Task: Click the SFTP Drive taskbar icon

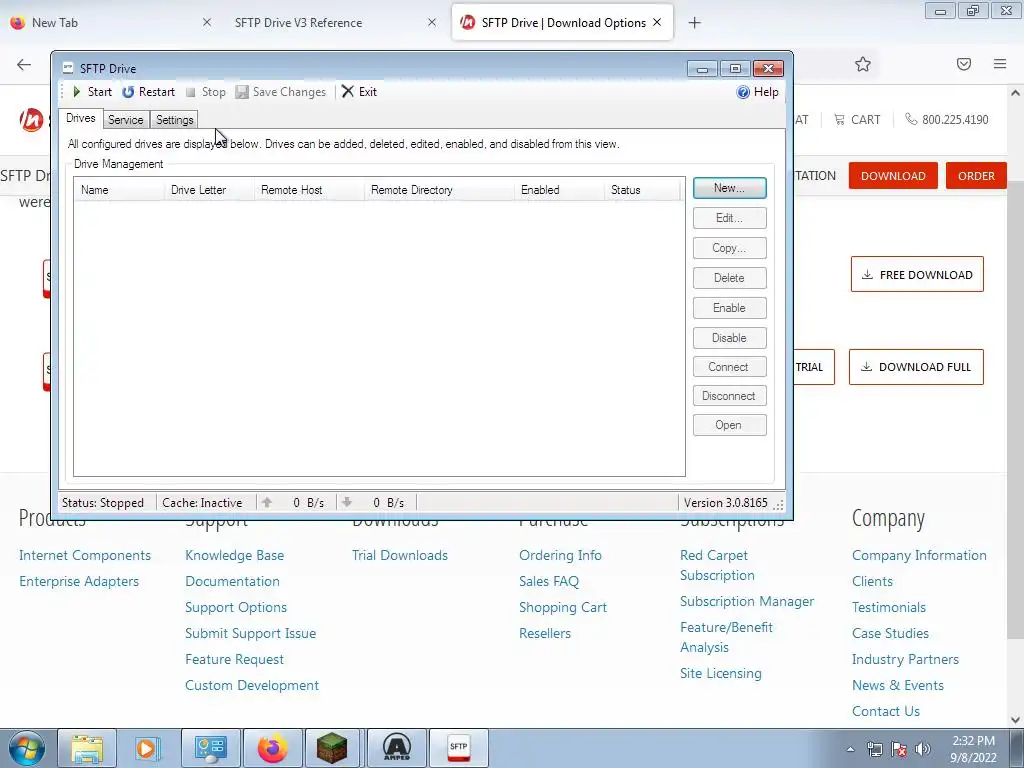Action: click(x=458, y=748)
